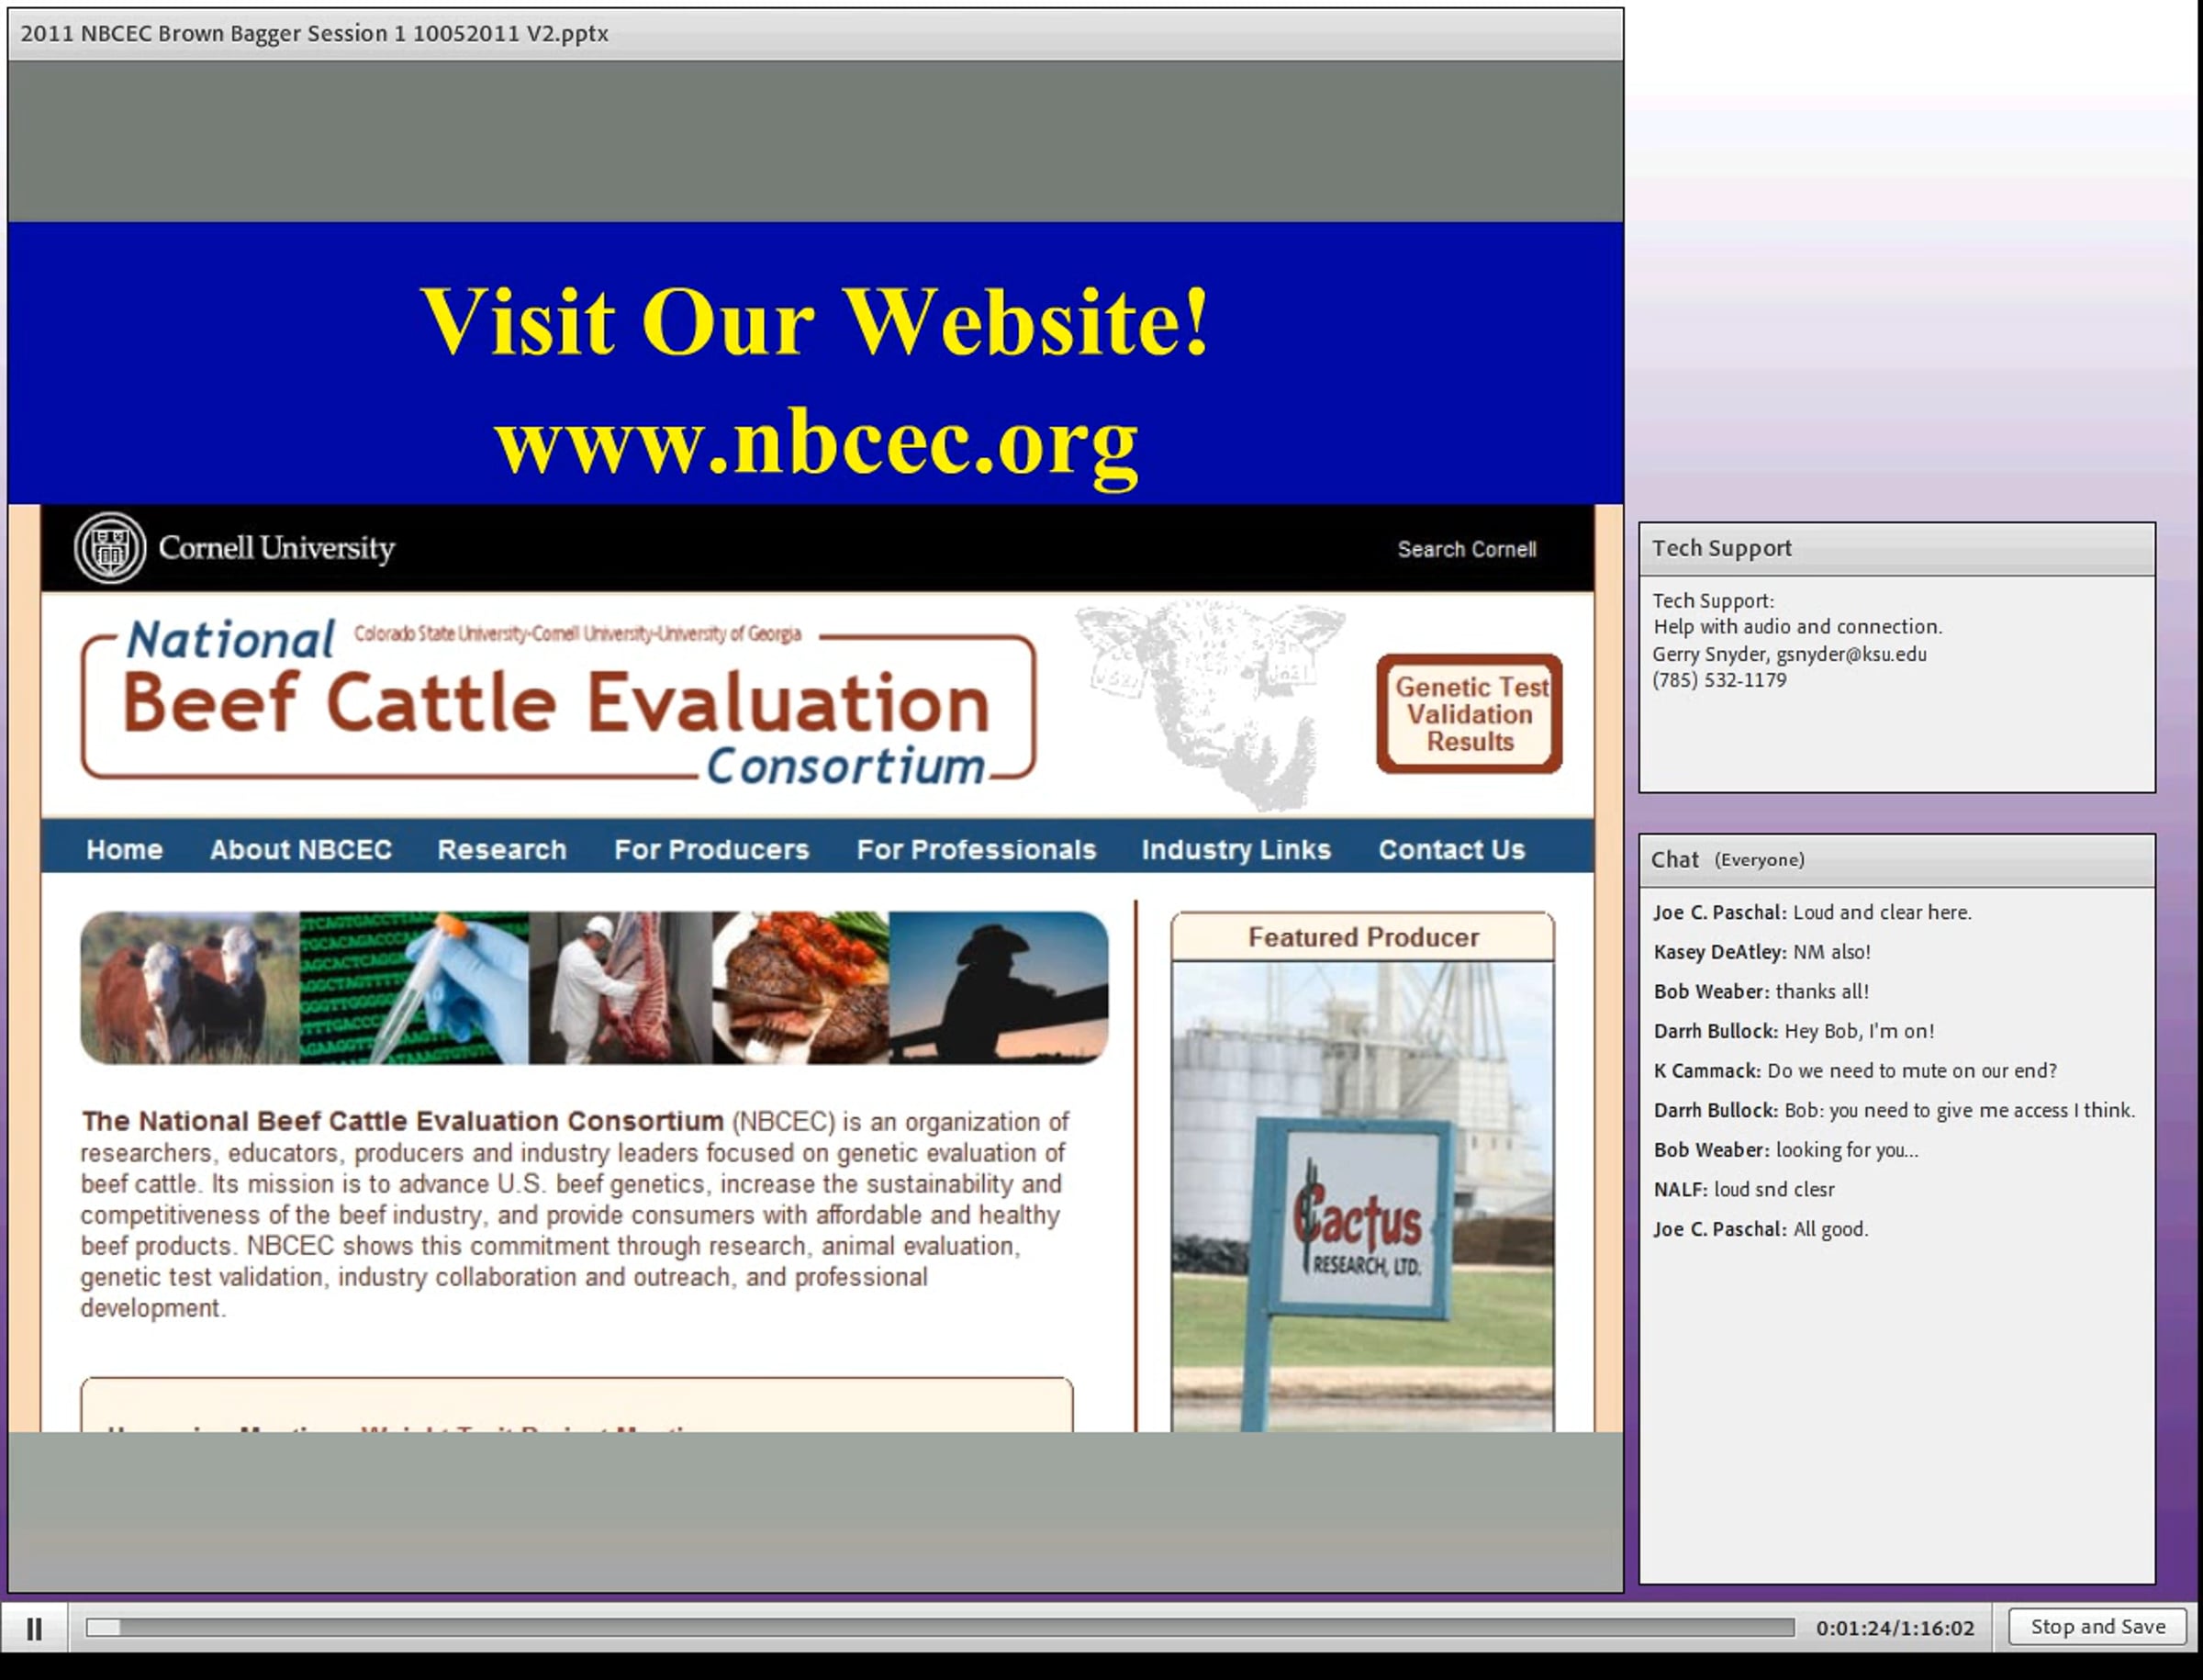Click the (Everyone) chat recipient label

[1759, 860]
